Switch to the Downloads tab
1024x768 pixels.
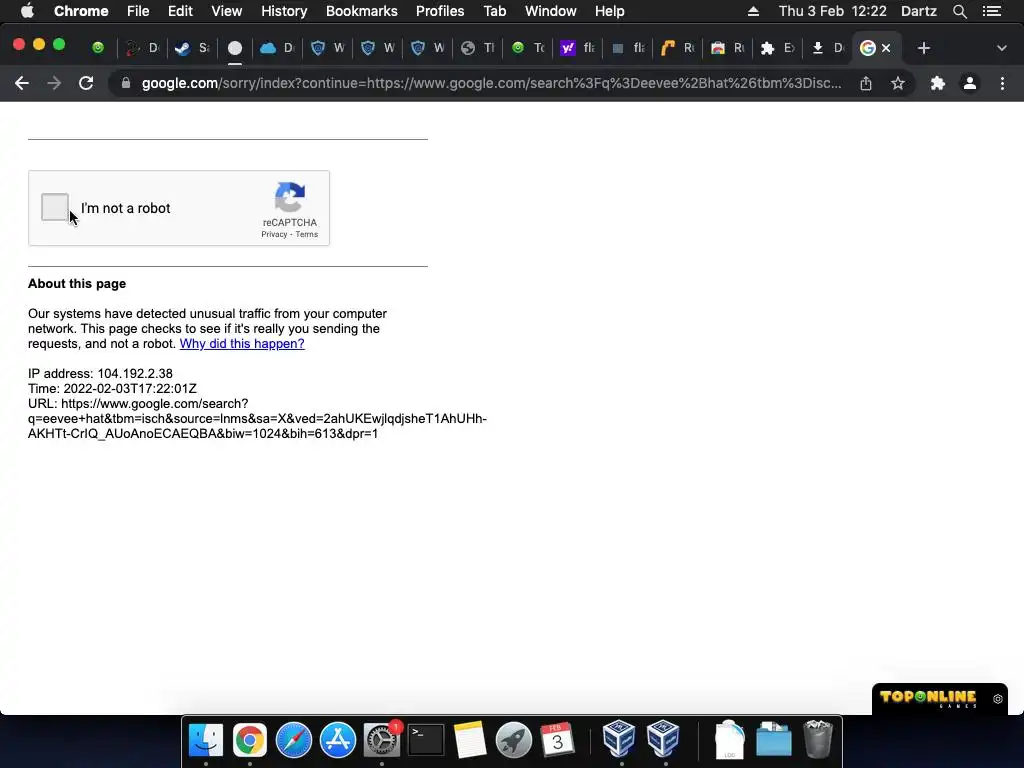pyautogui.click(x=827, y=48)
